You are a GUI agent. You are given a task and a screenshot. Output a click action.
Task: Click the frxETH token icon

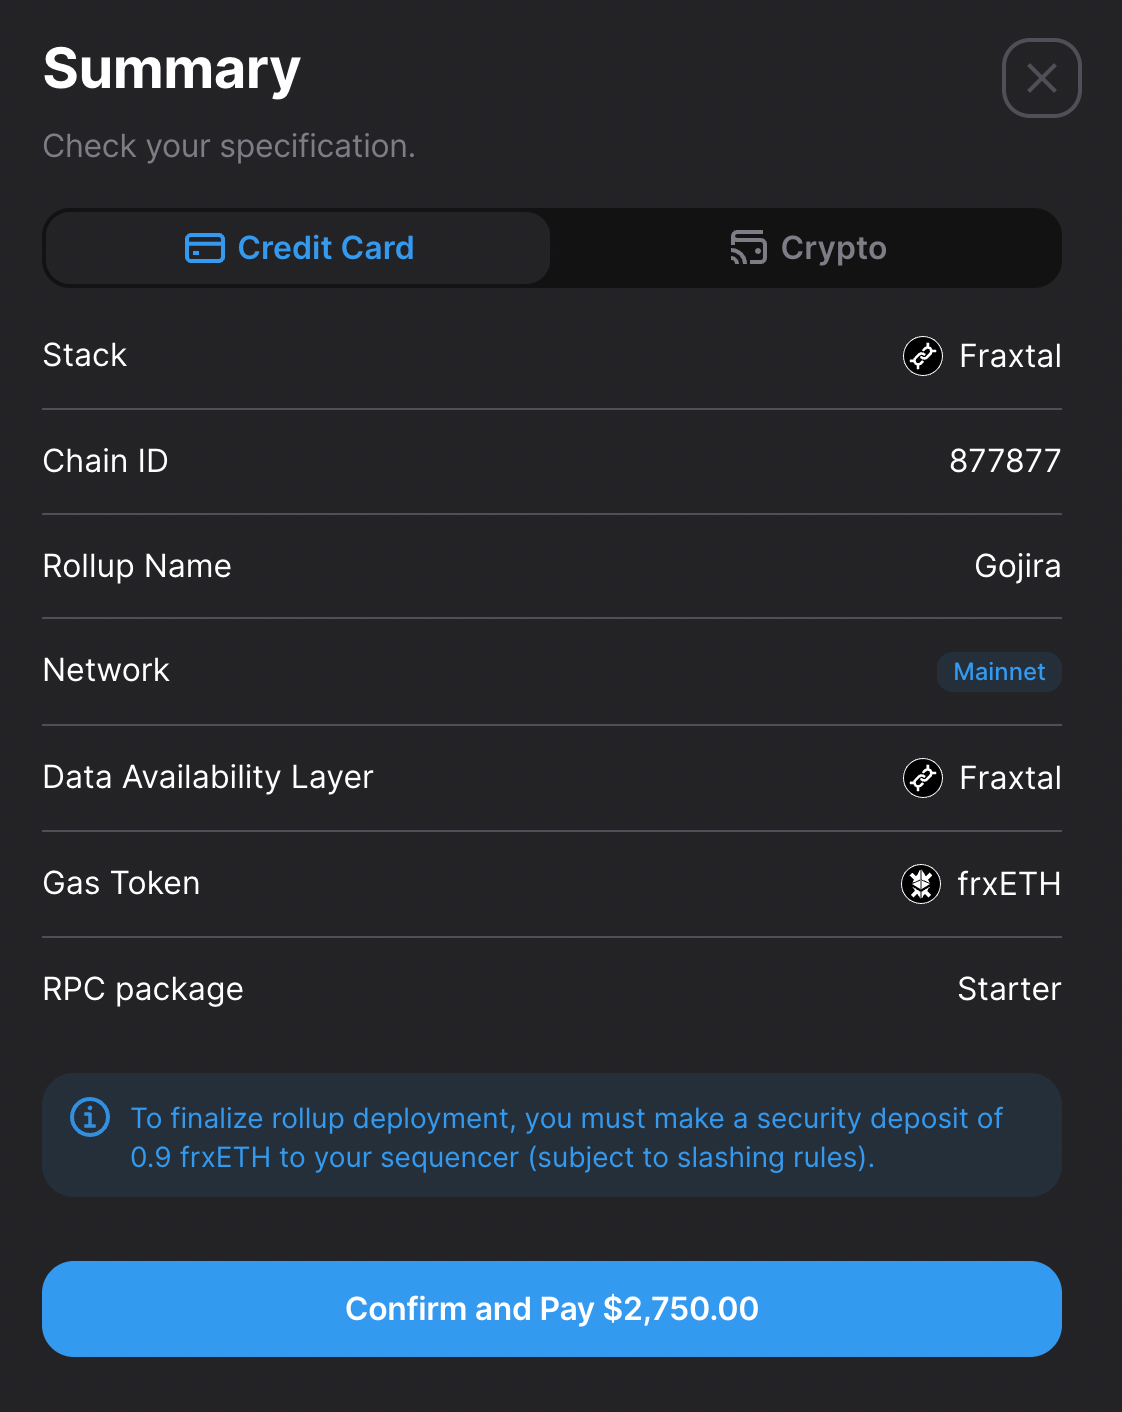[921, 884]
